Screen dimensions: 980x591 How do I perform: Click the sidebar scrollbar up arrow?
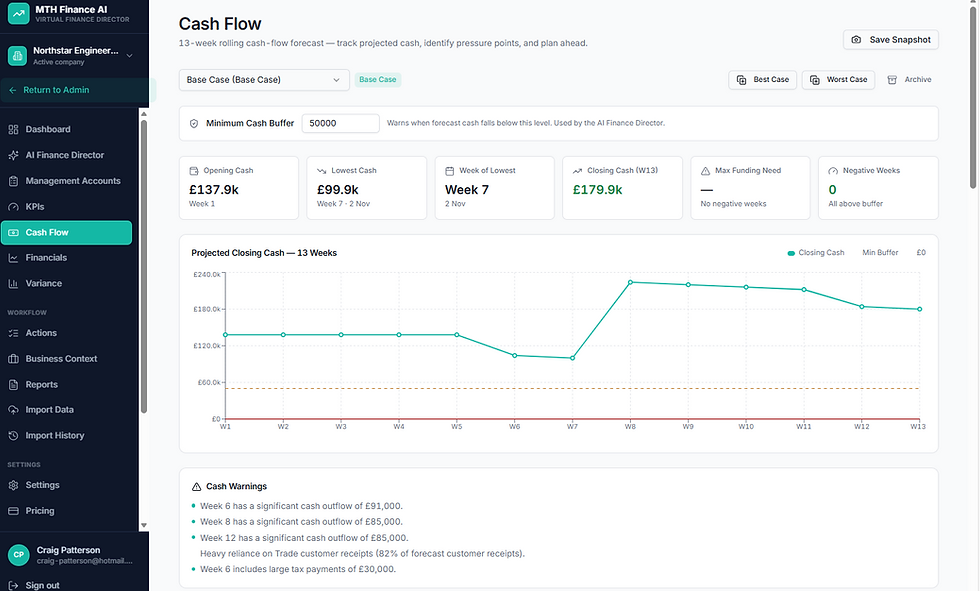[144, 114]
